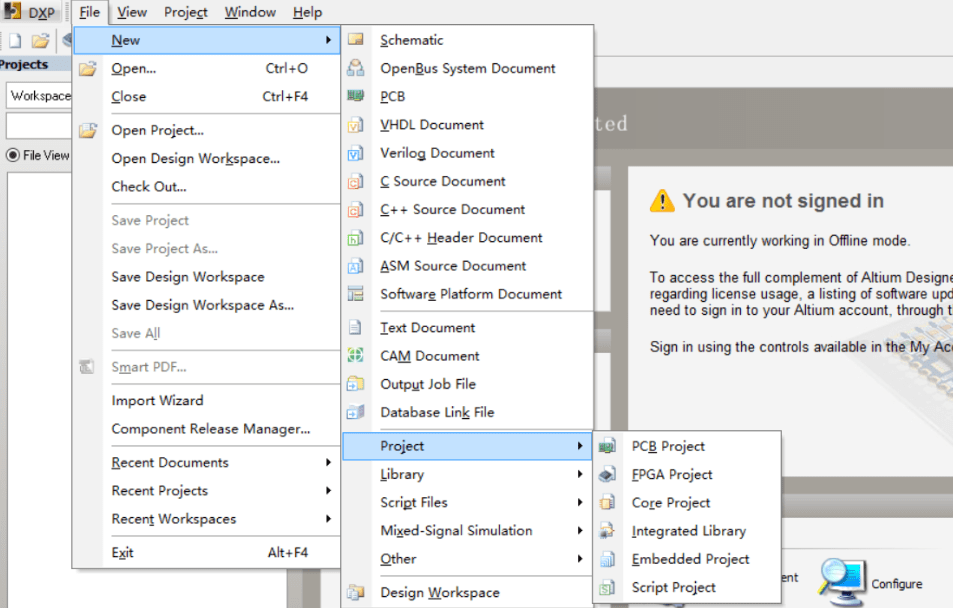The image size is (953, 608).
Task: Click the Output Job File icon
Action: pos(356,383)
